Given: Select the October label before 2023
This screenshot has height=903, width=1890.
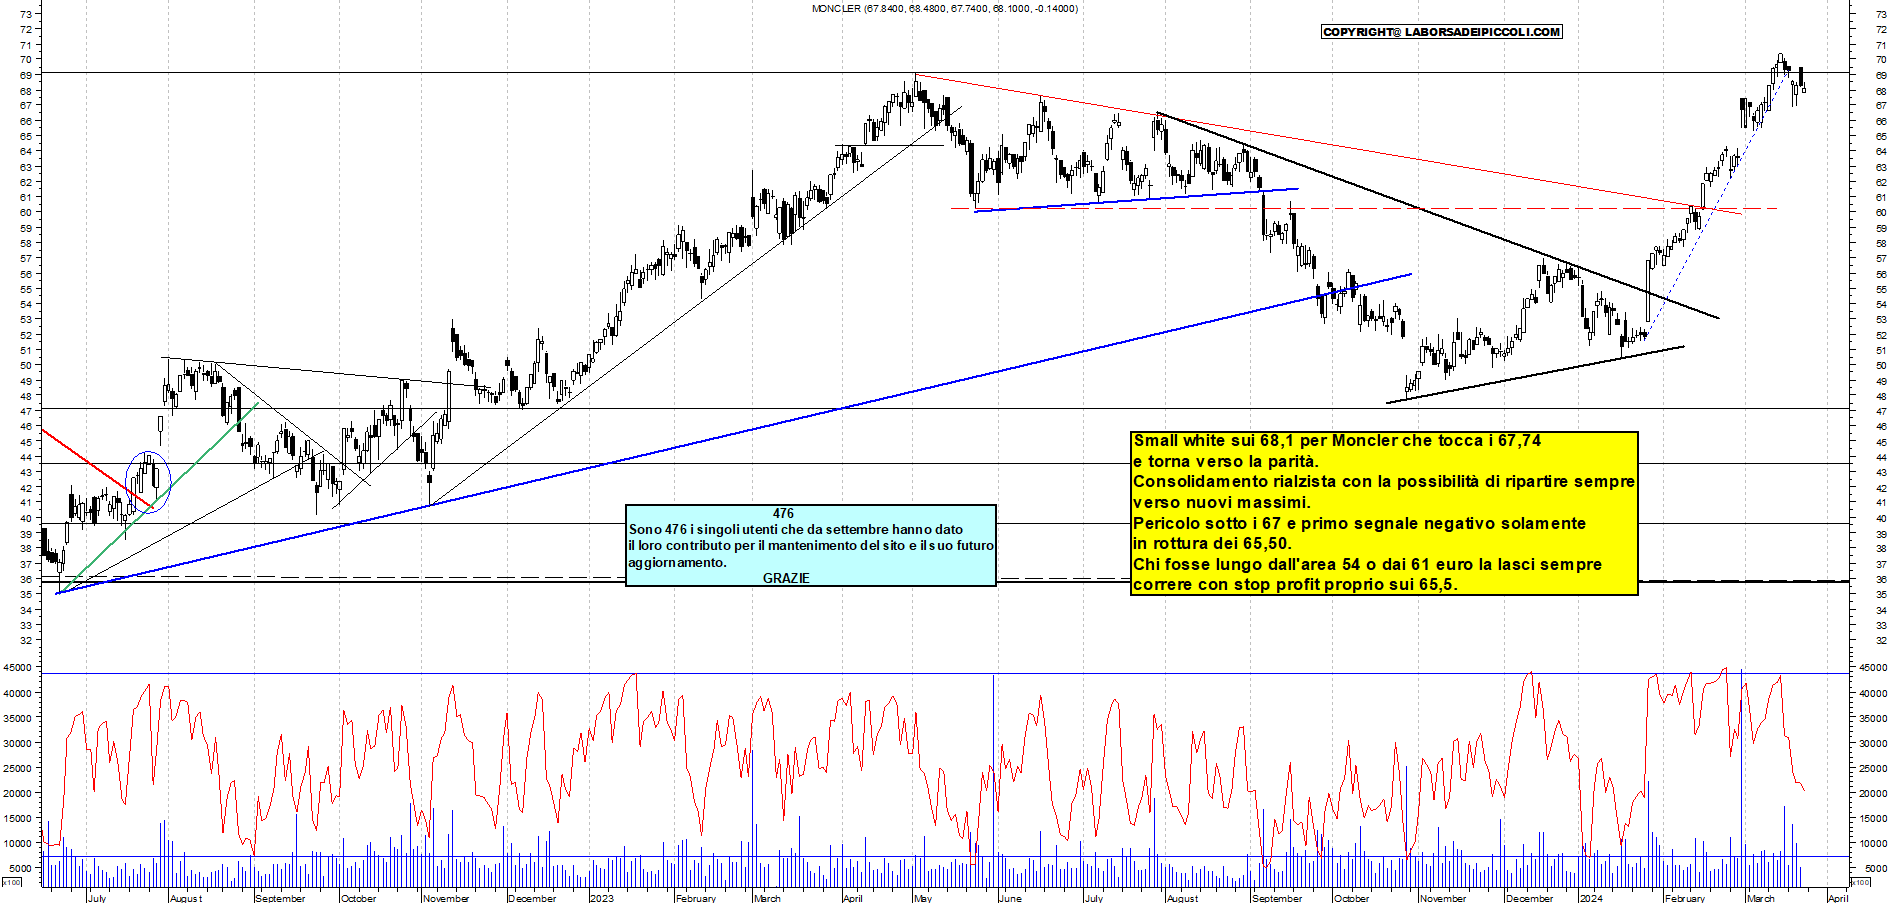Looking at the screenshot, I should click(359, 898).
